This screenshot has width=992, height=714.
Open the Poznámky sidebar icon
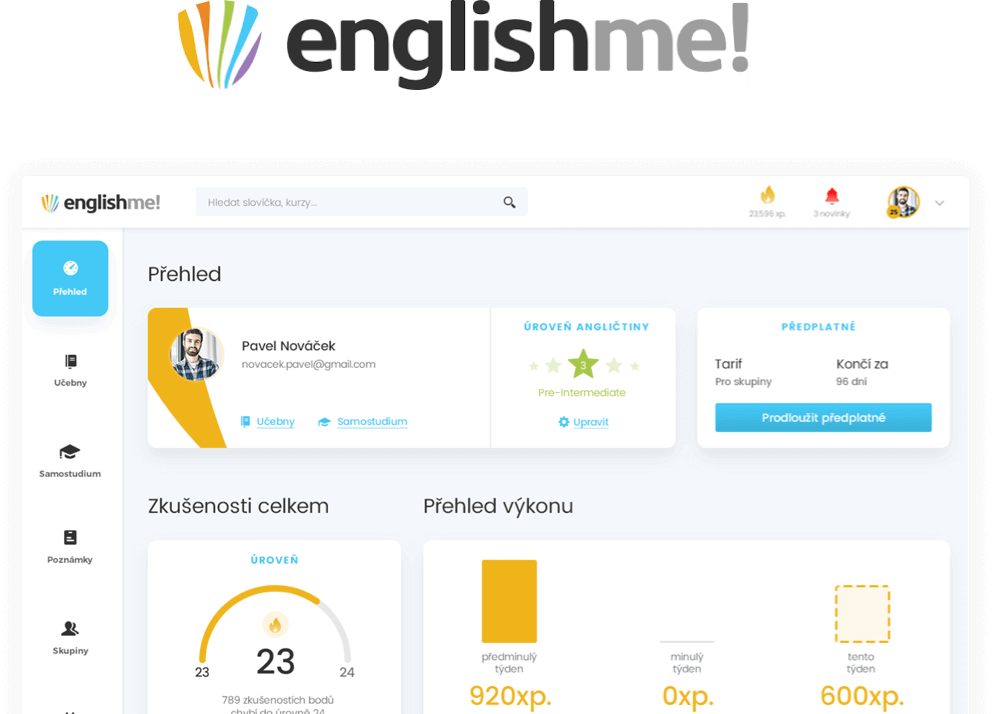coord(69,545)
